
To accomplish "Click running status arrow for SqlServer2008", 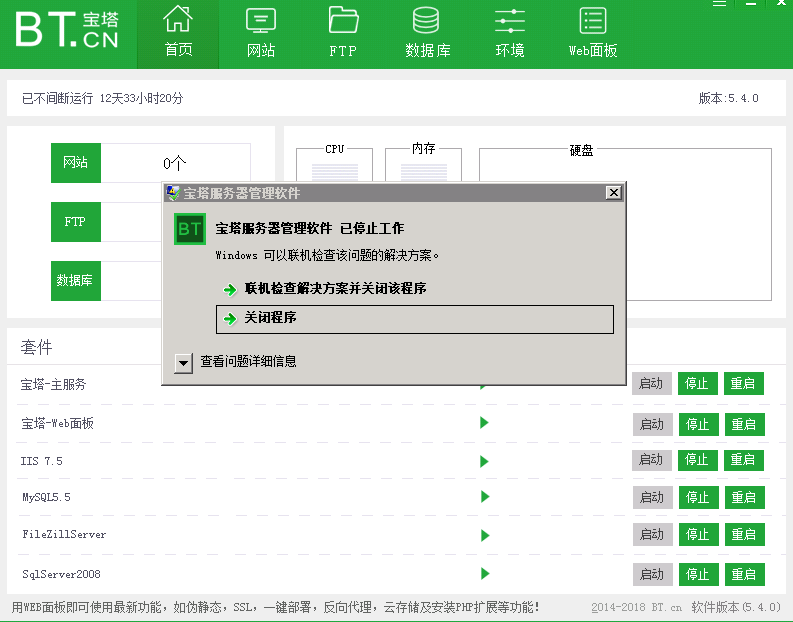I will [x=485, y=573].
